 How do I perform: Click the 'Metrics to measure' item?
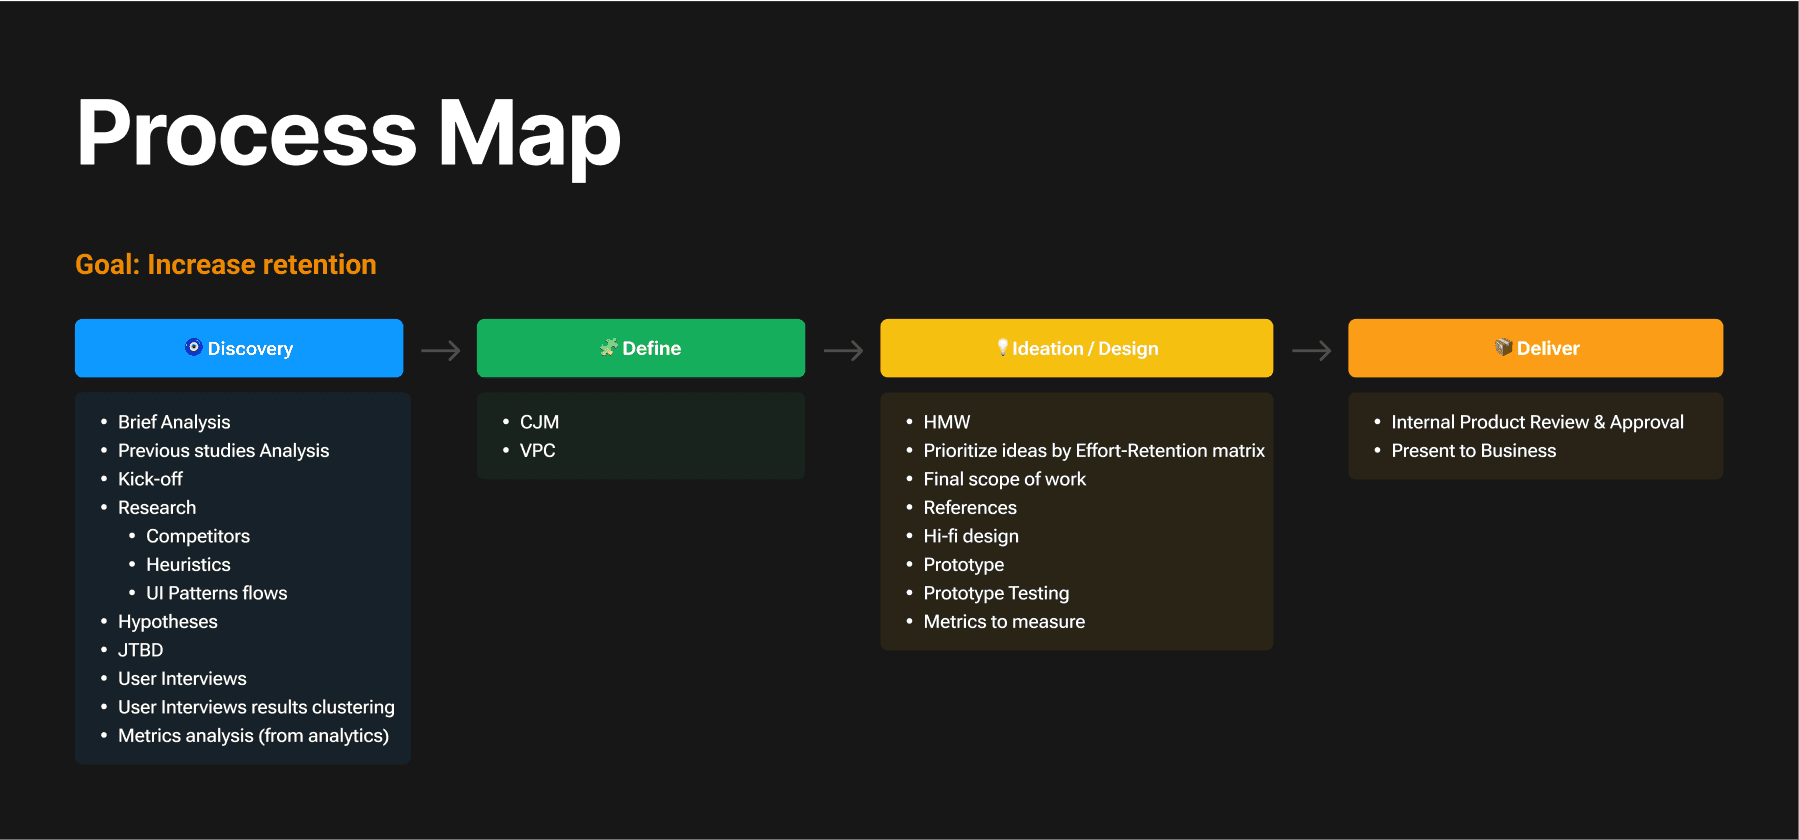pyautogui.click(x=1004, y=621)
